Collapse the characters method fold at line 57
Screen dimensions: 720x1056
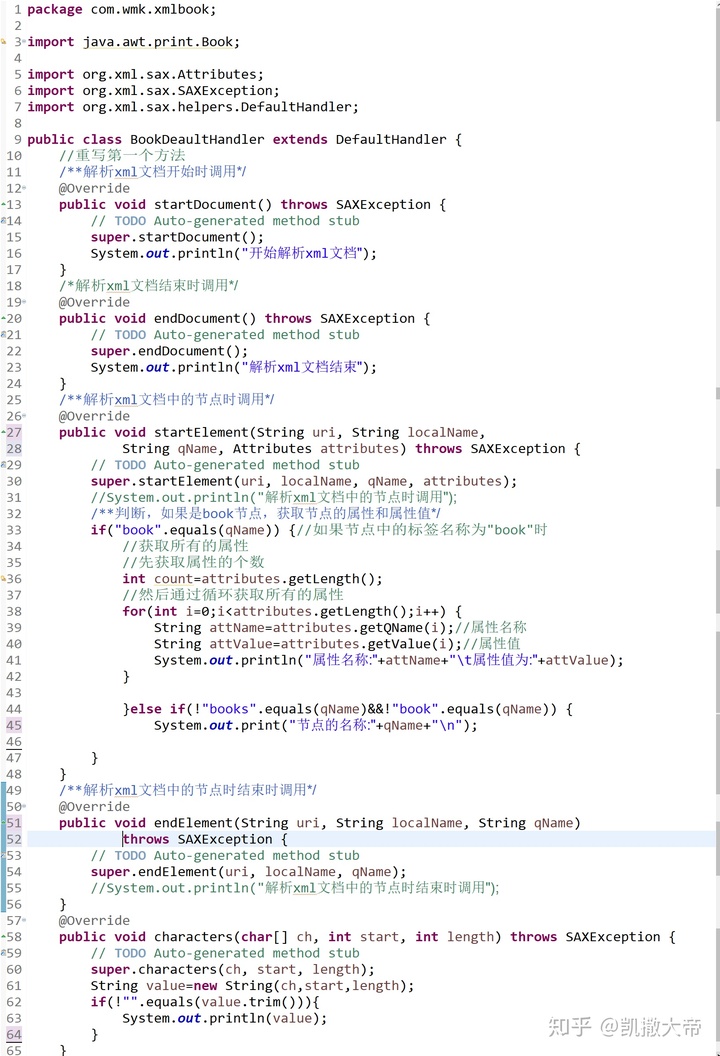[24, 921]
